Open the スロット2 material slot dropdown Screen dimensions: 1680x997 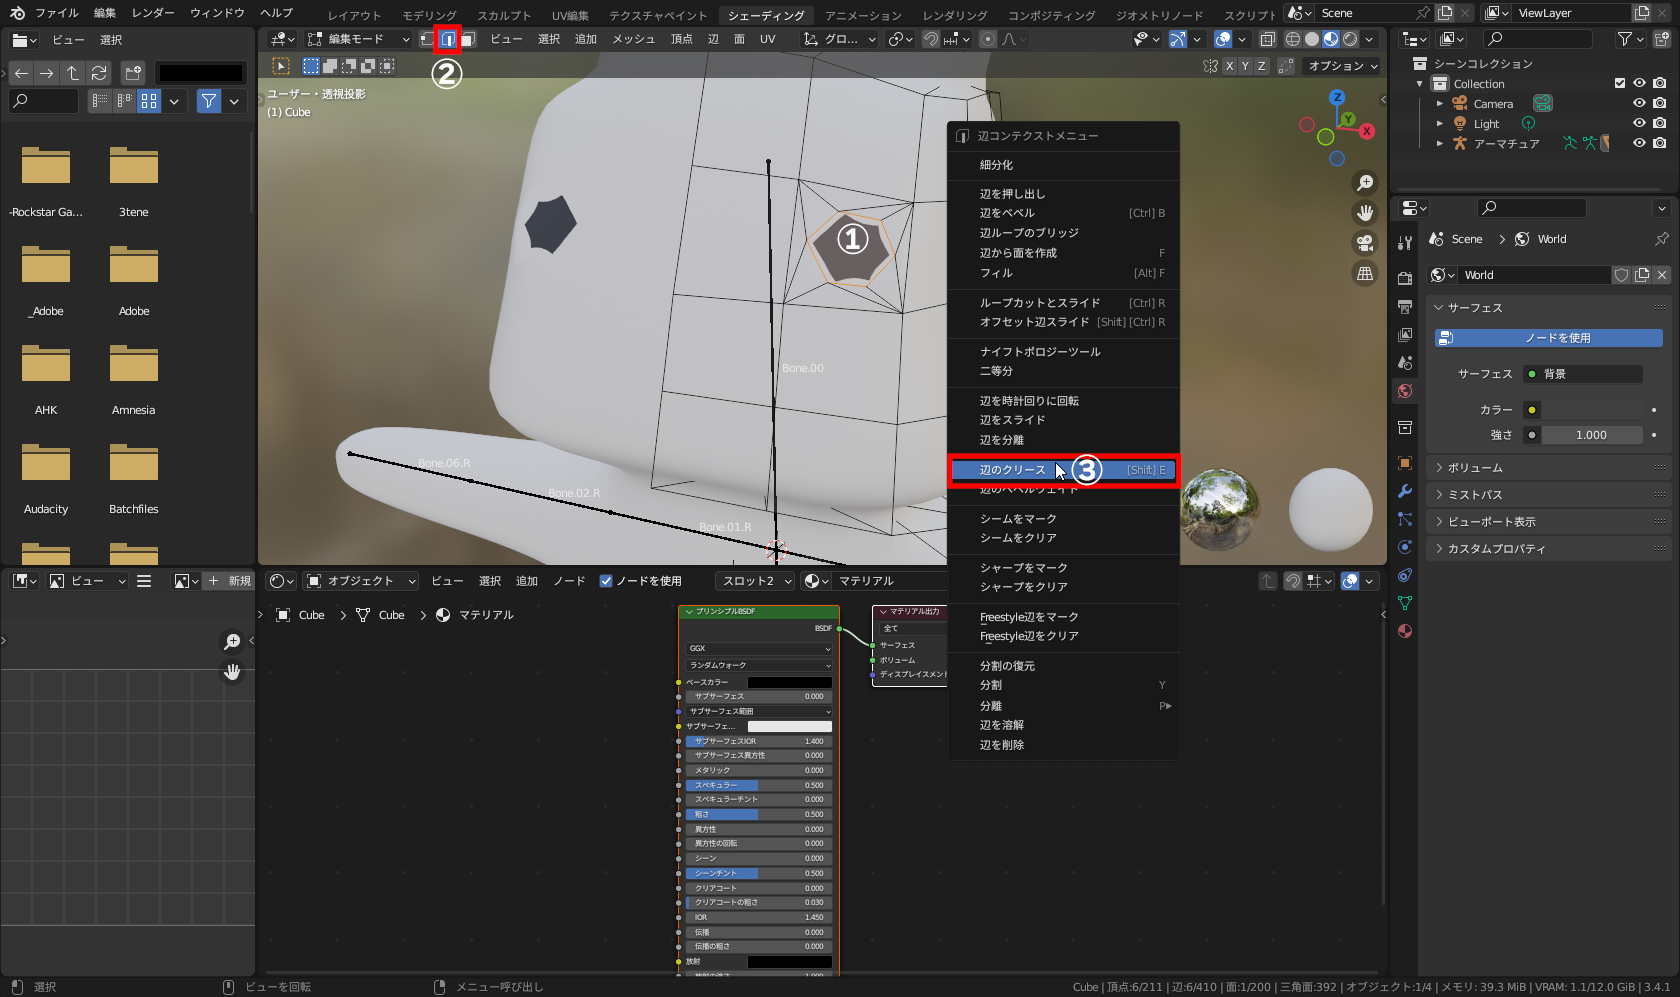coord(757,581)
